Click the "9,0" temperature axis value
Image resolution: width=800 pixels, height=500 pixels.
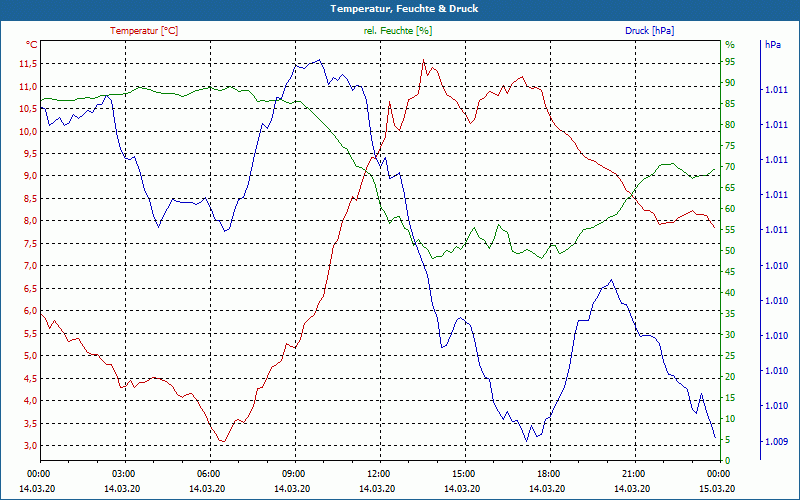(x=30, y=176)
